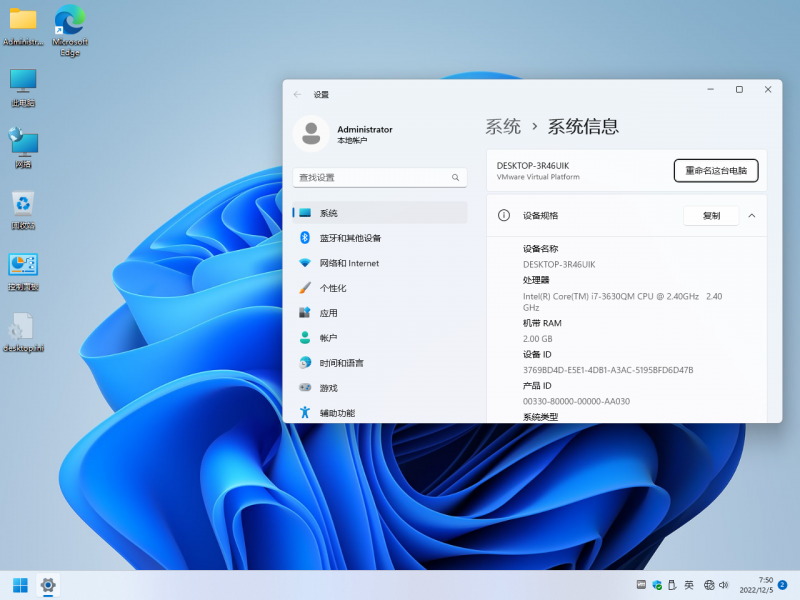Screen dimensions: 800x600
Task: Open the notification badge showing 2
Action: click(x=783, y=585)
